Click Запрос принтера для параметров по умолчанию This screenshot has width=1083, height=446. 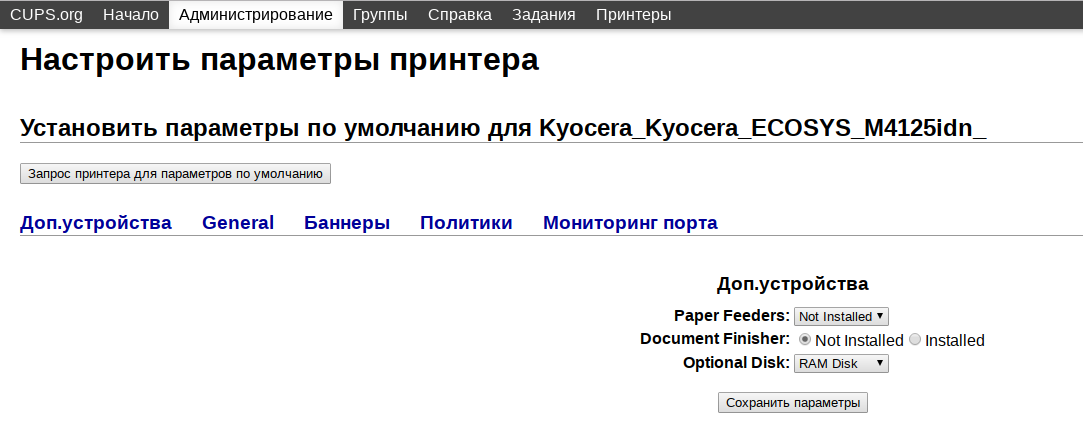point(175,174)
